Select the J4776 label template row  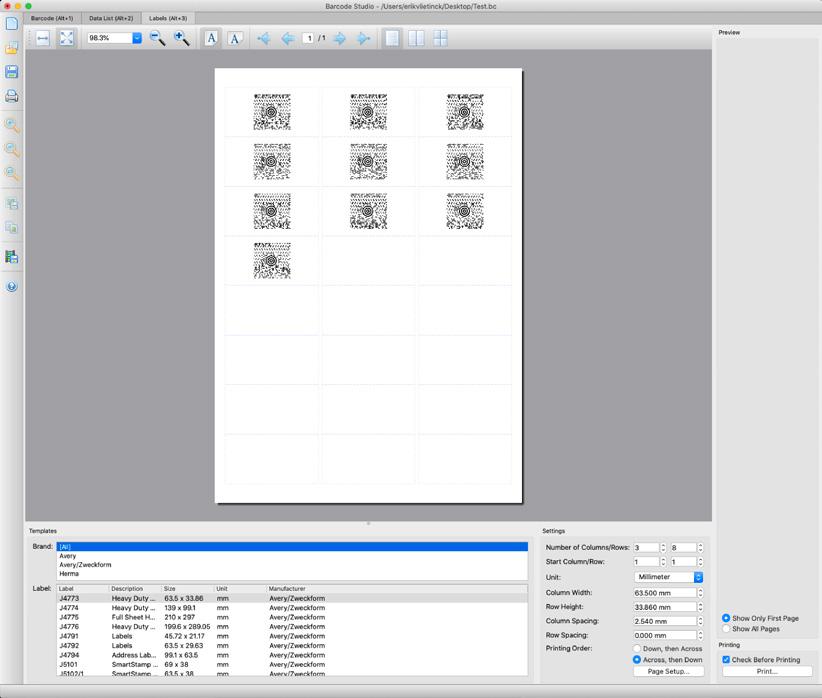(292, 627)
